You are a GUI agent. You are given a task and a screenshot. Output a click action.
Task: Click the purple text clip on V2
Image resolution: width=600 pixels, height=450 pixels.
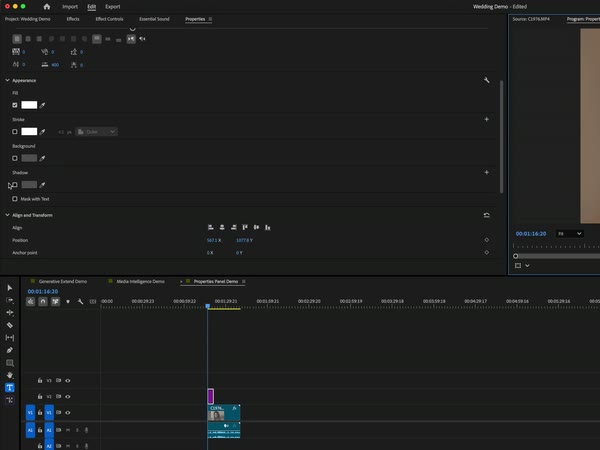tap(210, 396)
